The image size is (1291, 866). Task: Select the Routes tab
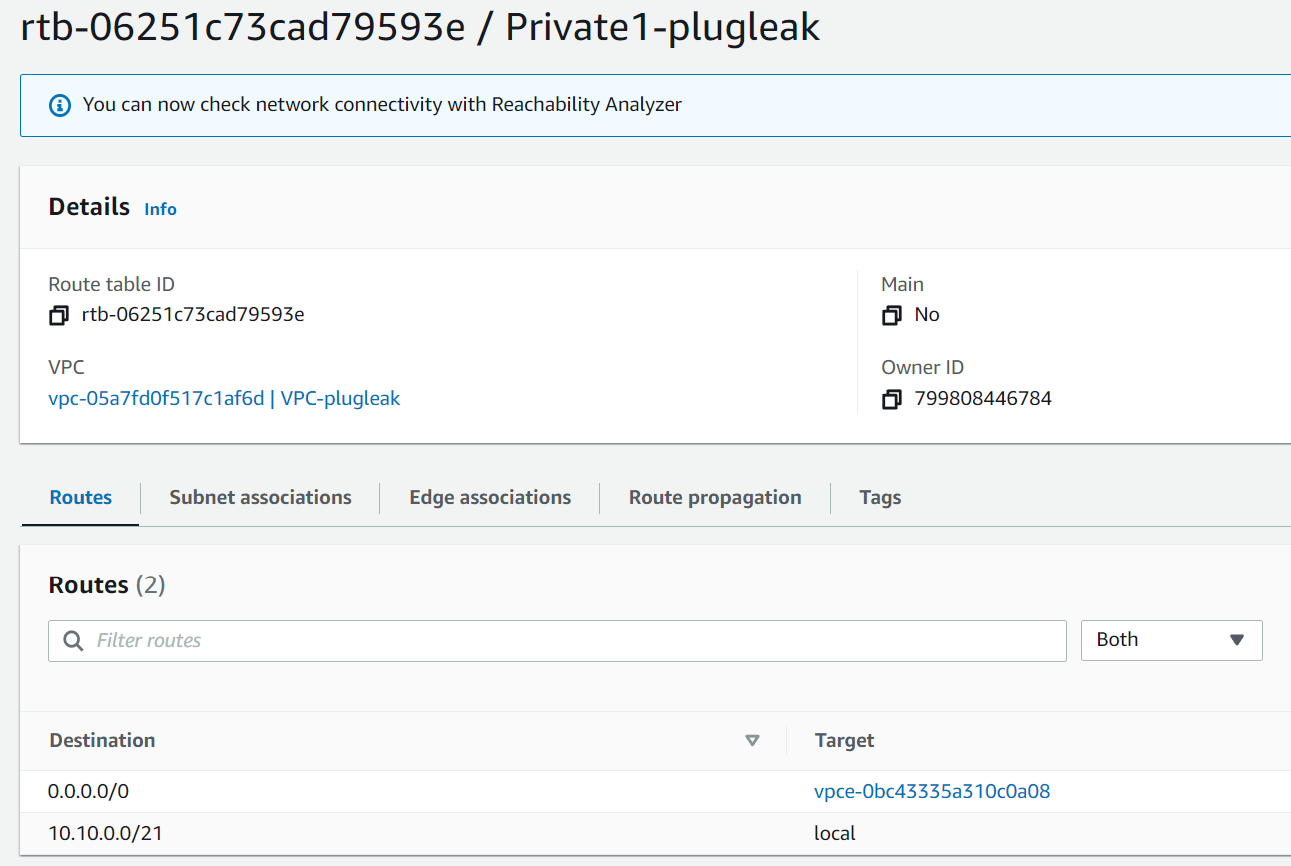(x=81, y=497)
